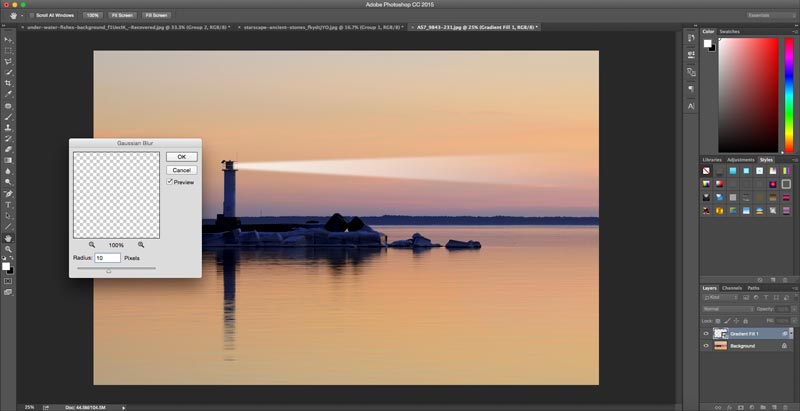Toggle lock all layer attributes
Viewport: 800px width, 411px height.
[745, 321]
